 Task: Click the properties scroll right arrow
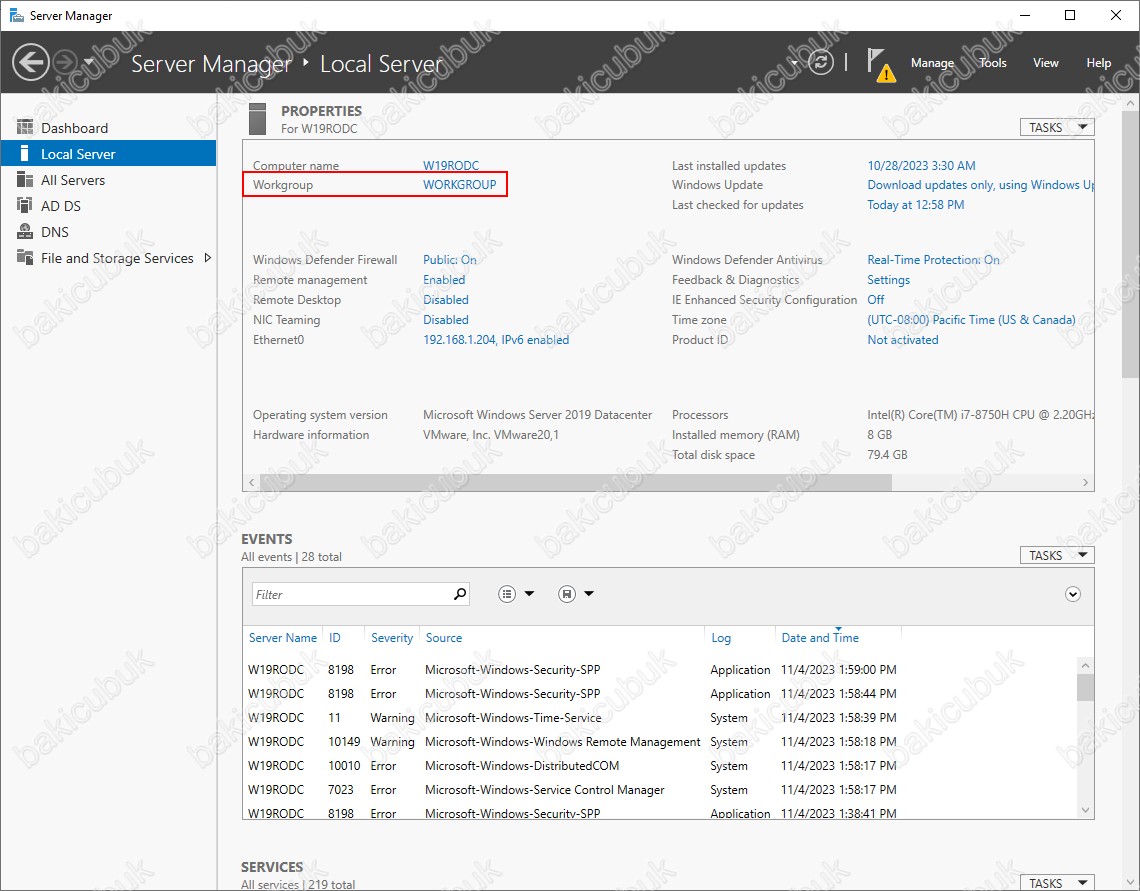pos(1085,483)
